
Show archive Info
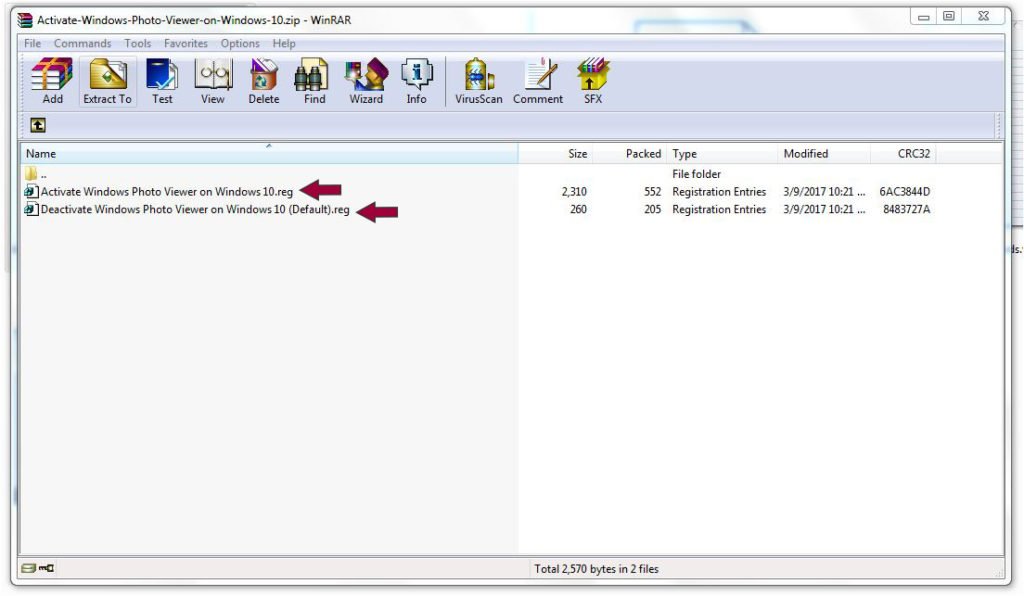(416, 81)
